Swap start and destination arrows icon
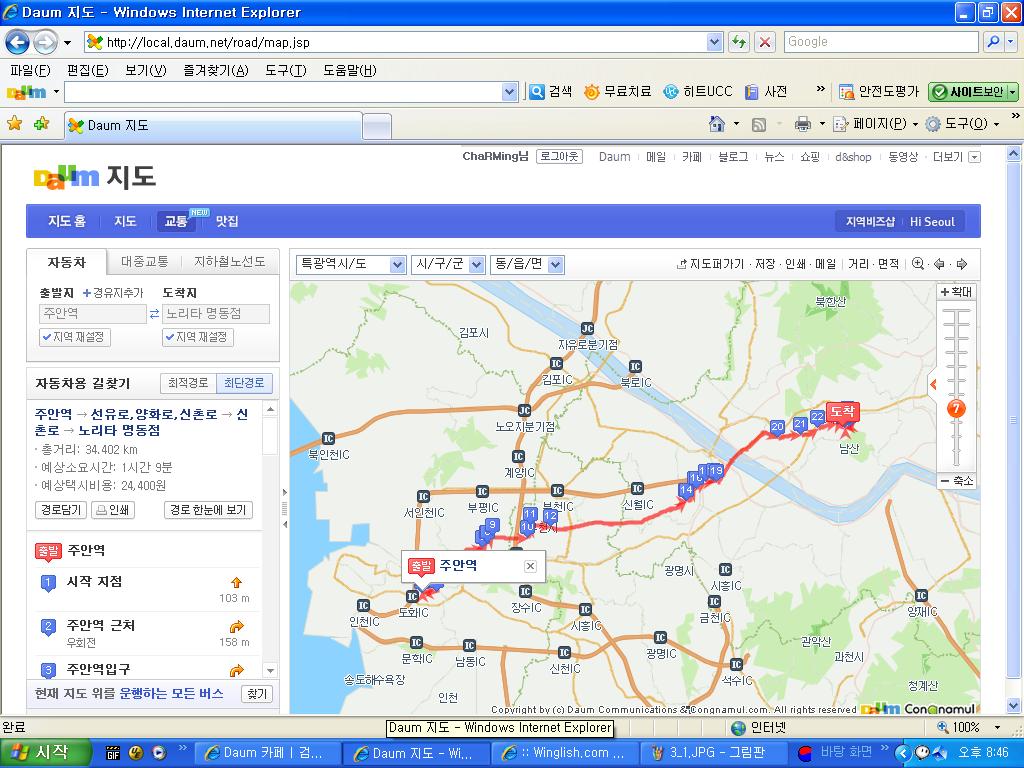The image size is (1024, 768). (x=154, y=314)
